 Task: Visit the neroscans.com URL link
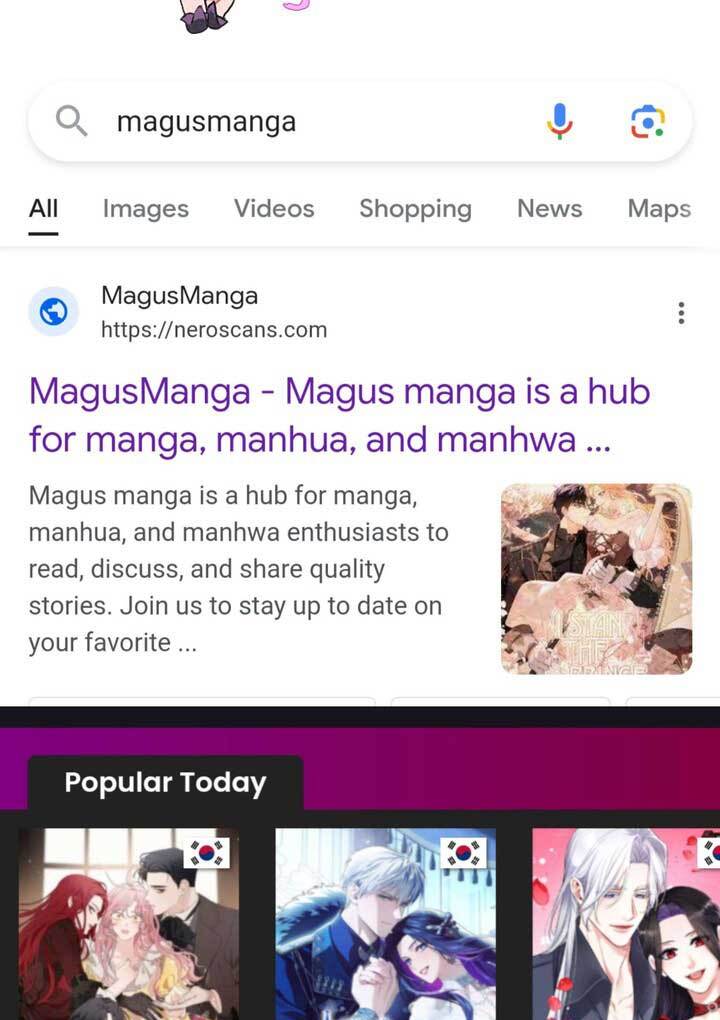click(214, 330)
